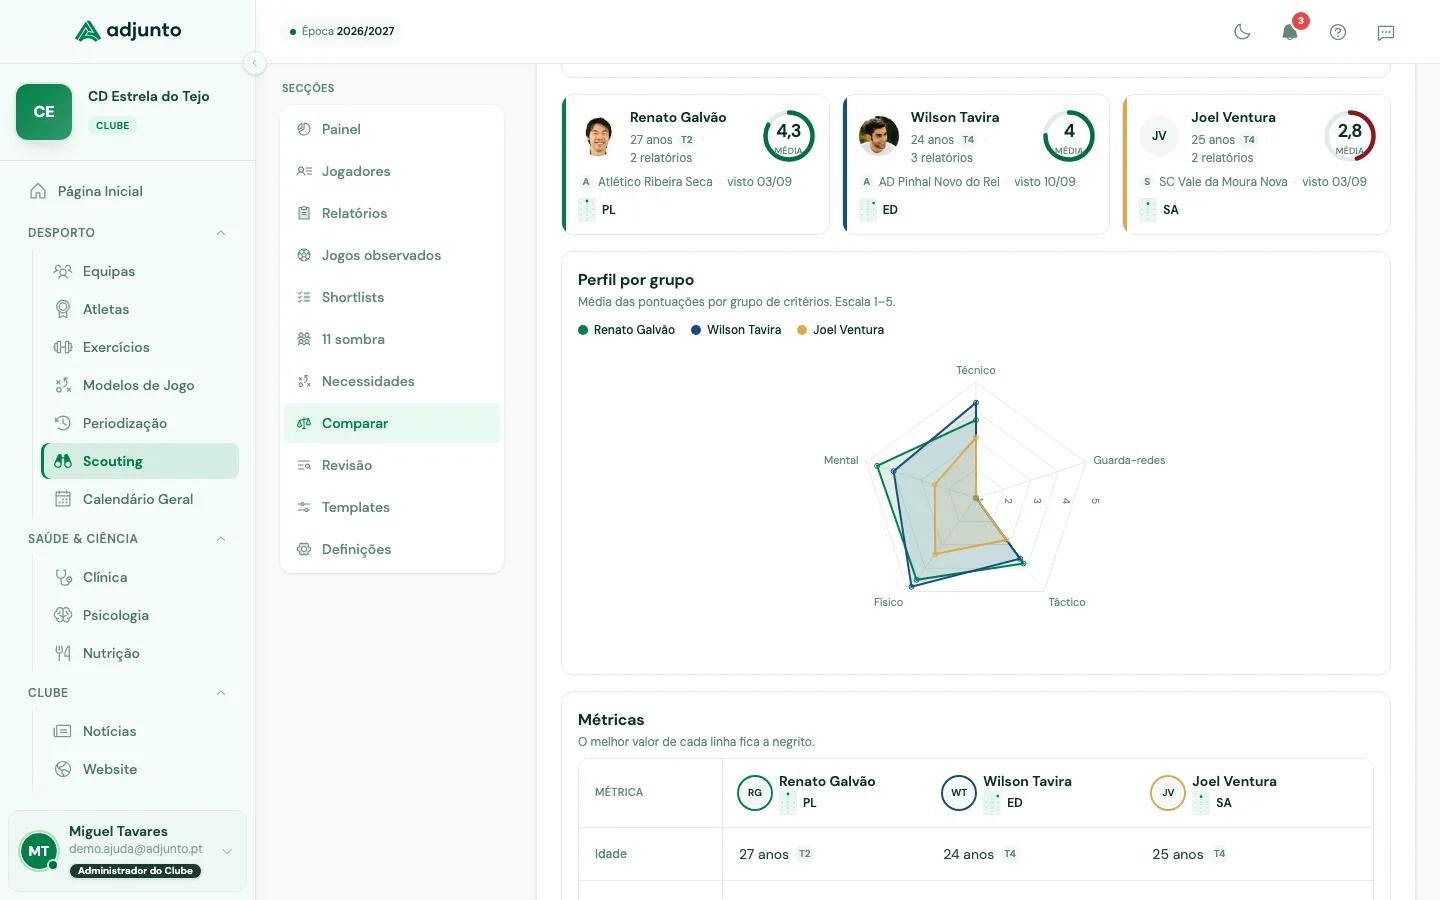Open Joel Ventura's player card
Screen dimensions: 1440x900
1257,164
